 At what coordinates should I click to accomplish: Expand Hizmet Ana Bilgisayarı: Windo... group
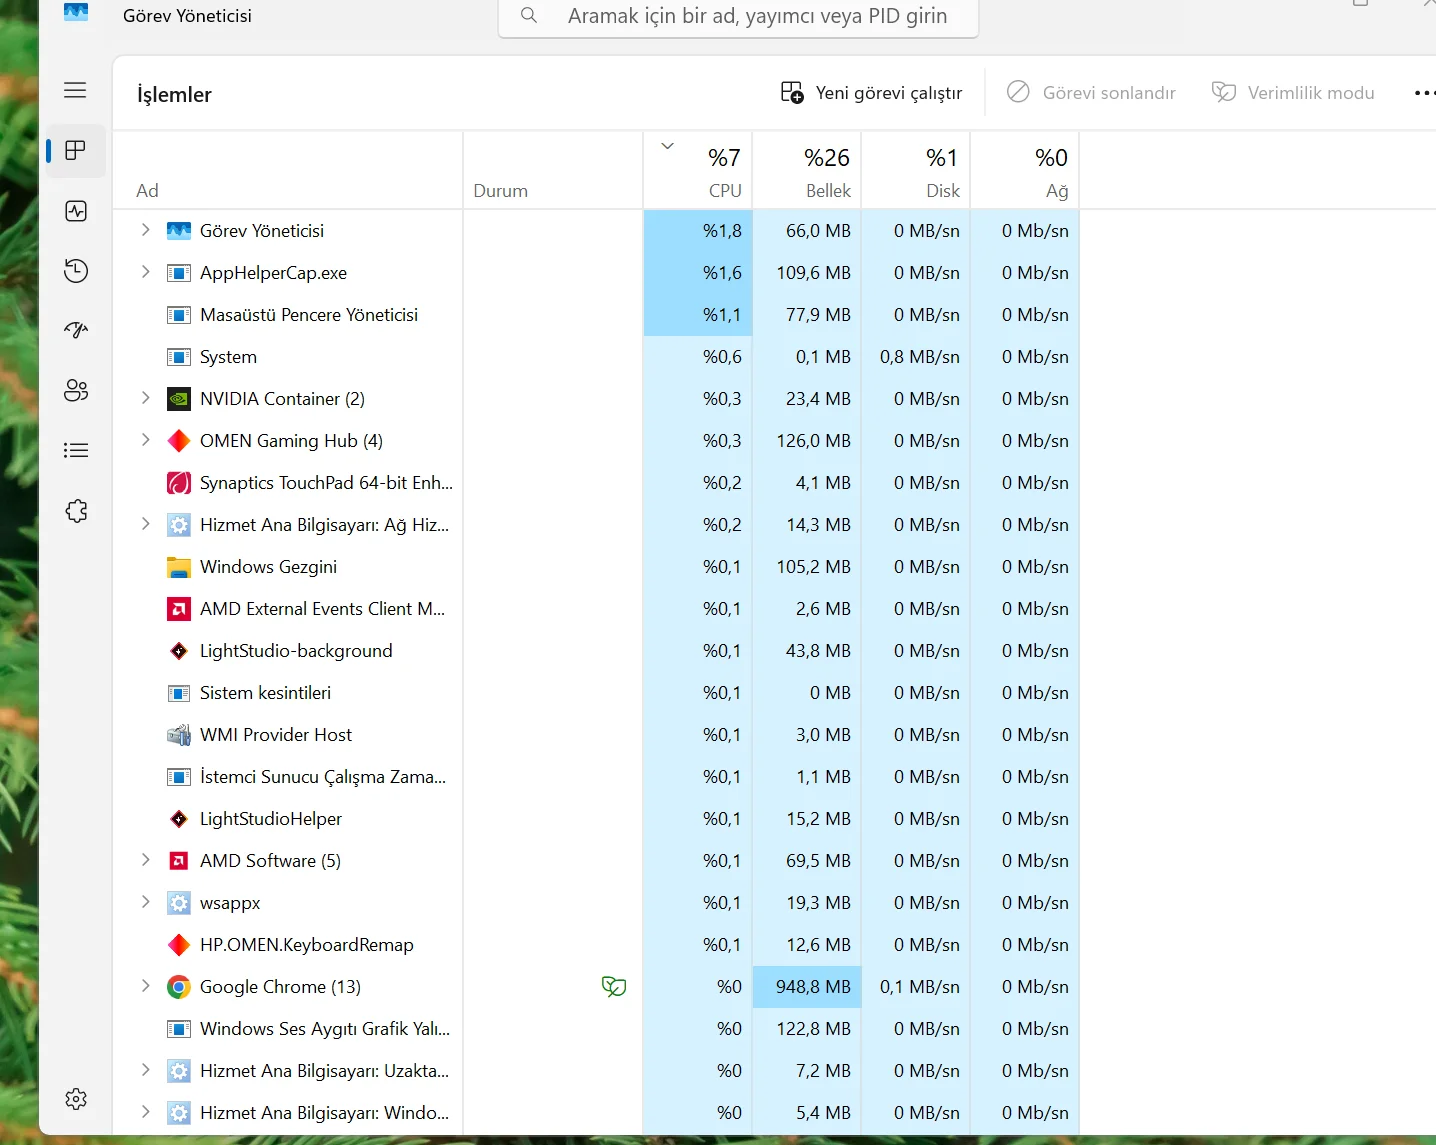point(145,1112)
